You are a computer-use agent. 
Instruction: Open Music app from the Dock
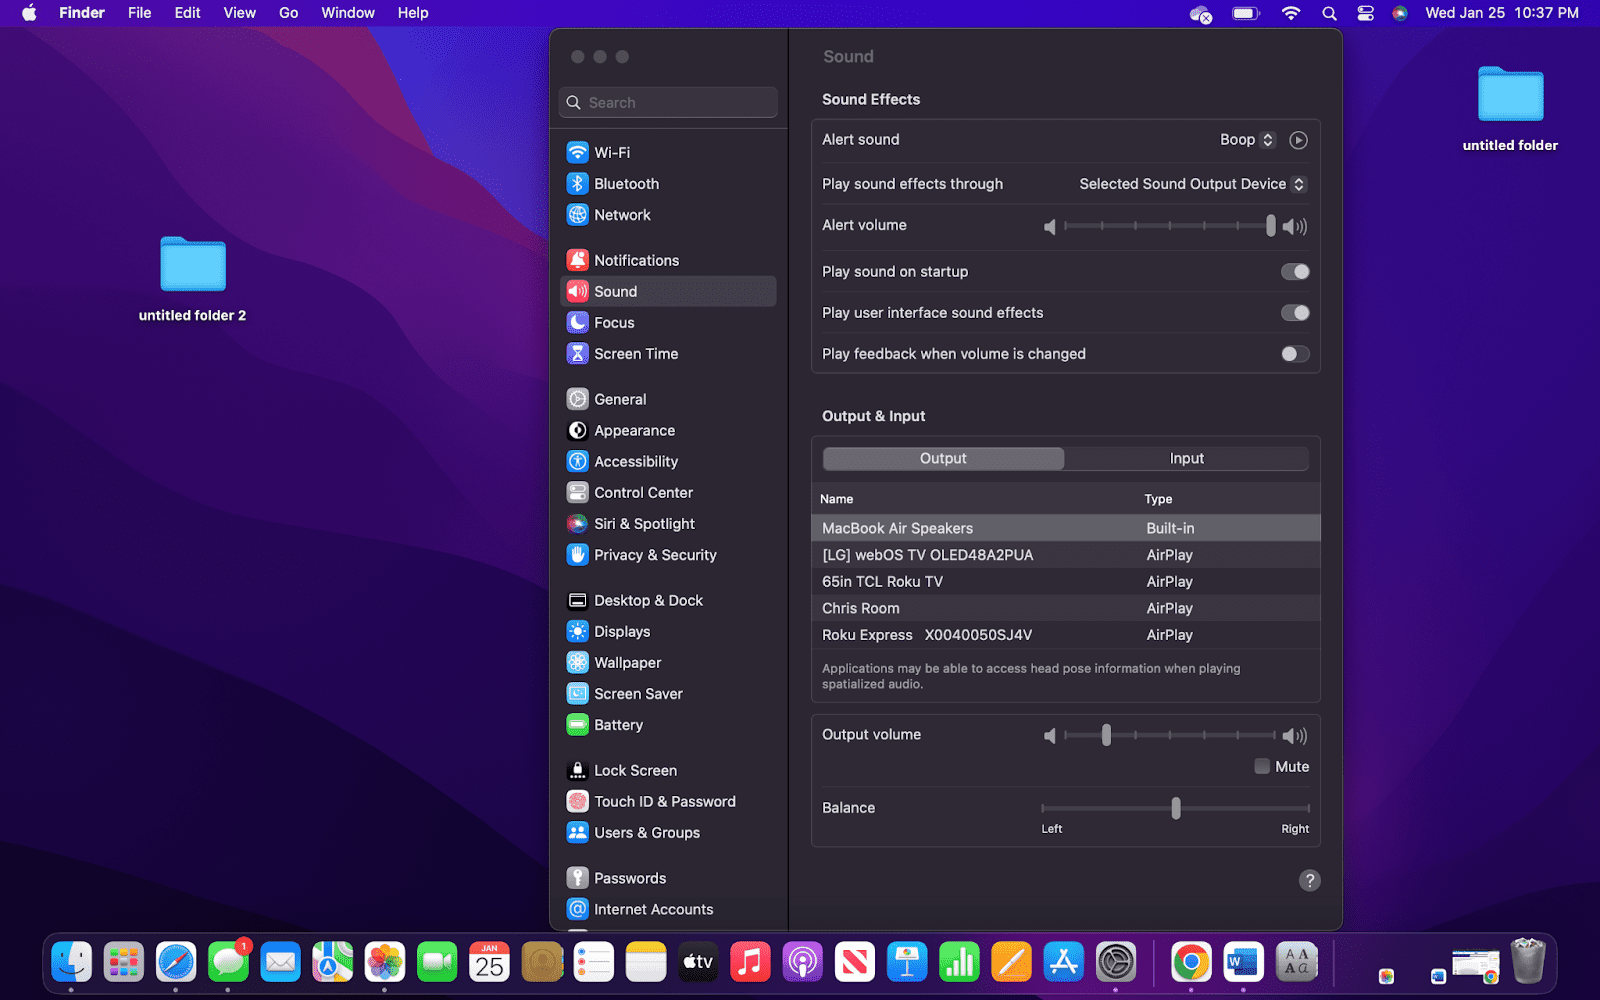pos(750,962)
